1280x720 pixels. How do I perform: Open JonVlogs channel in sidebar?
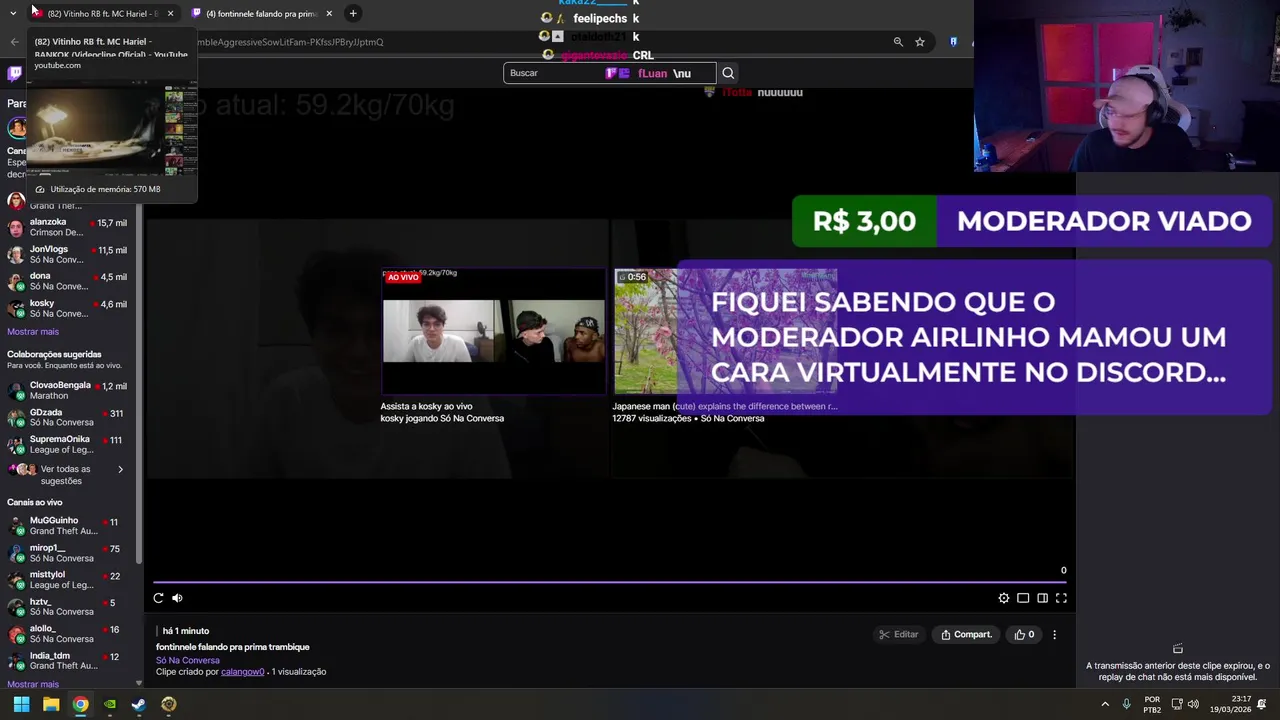pos(70,254)
